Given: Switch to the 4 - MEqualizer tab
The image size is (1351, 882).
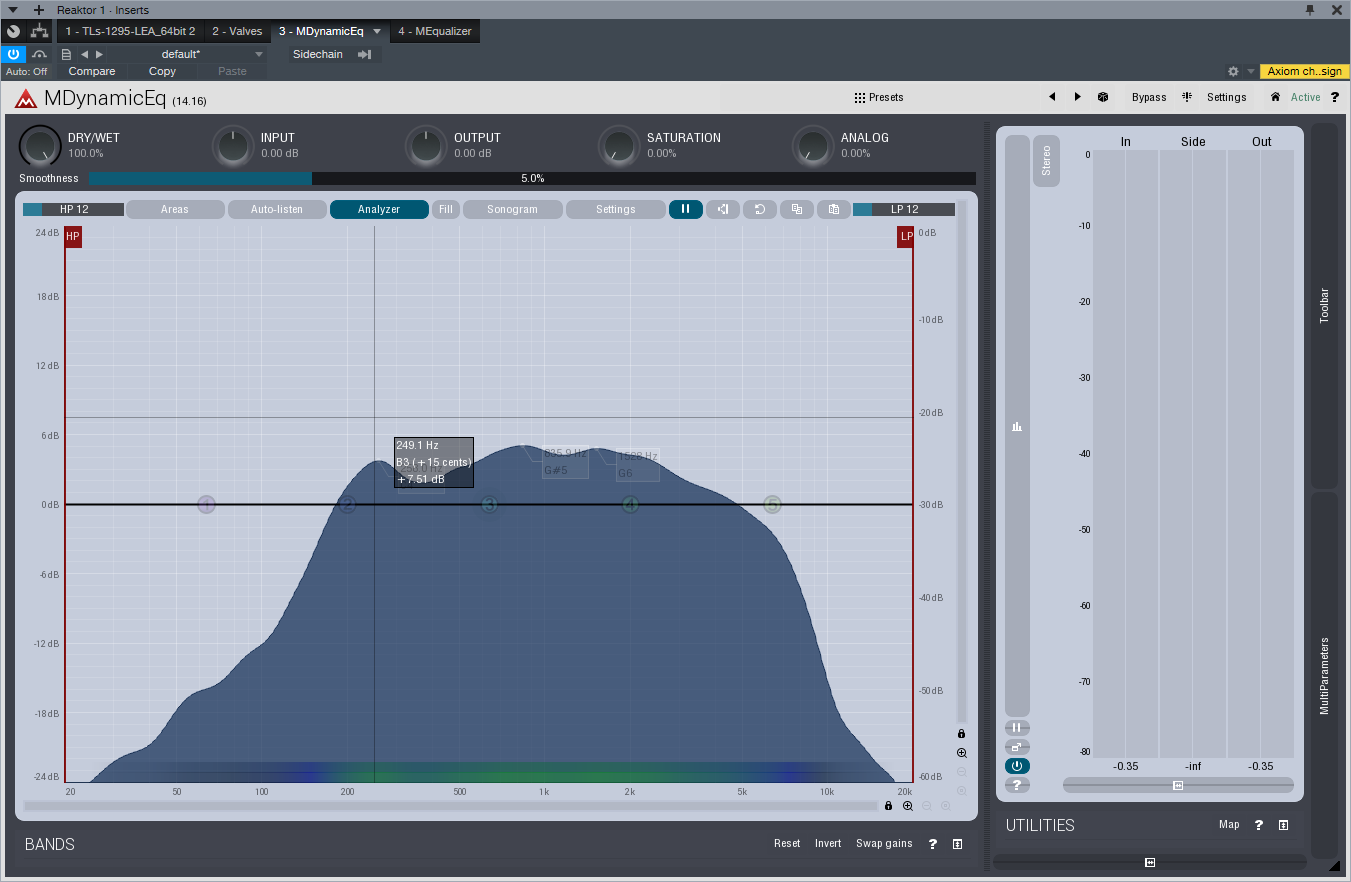Looking at the screenshot, I should coord(434,31).
